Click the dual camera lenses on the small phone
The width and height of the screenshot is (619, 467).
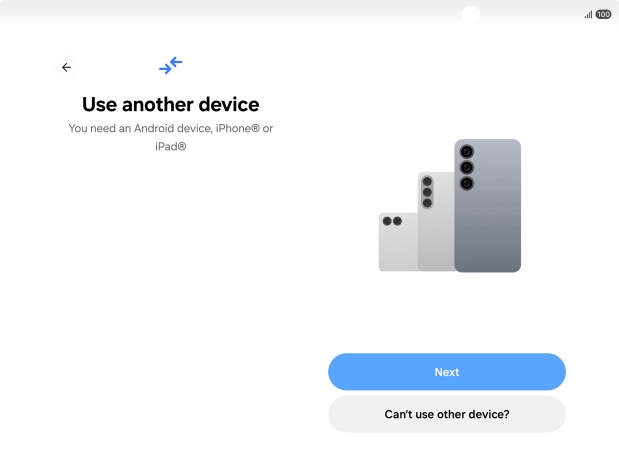pyautogui.click(x=392, y=221)
